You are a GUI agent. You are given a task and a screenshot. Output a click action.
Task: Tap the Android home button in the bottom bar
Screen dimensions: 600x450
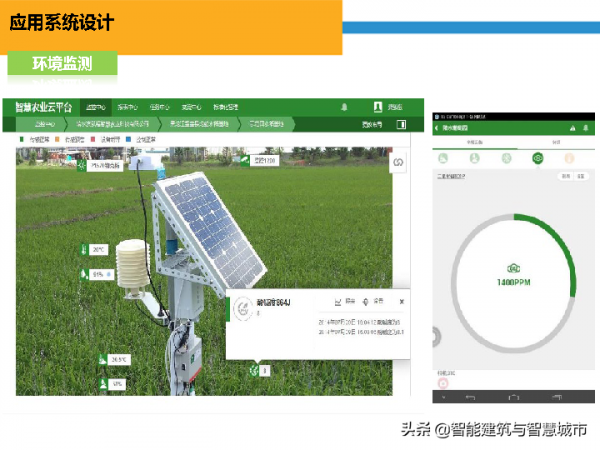514,397
